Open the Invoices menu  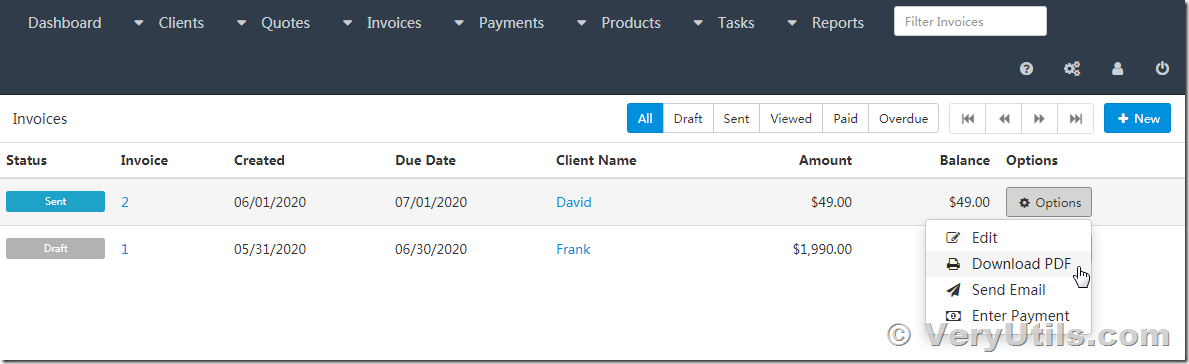click(394, 23)
